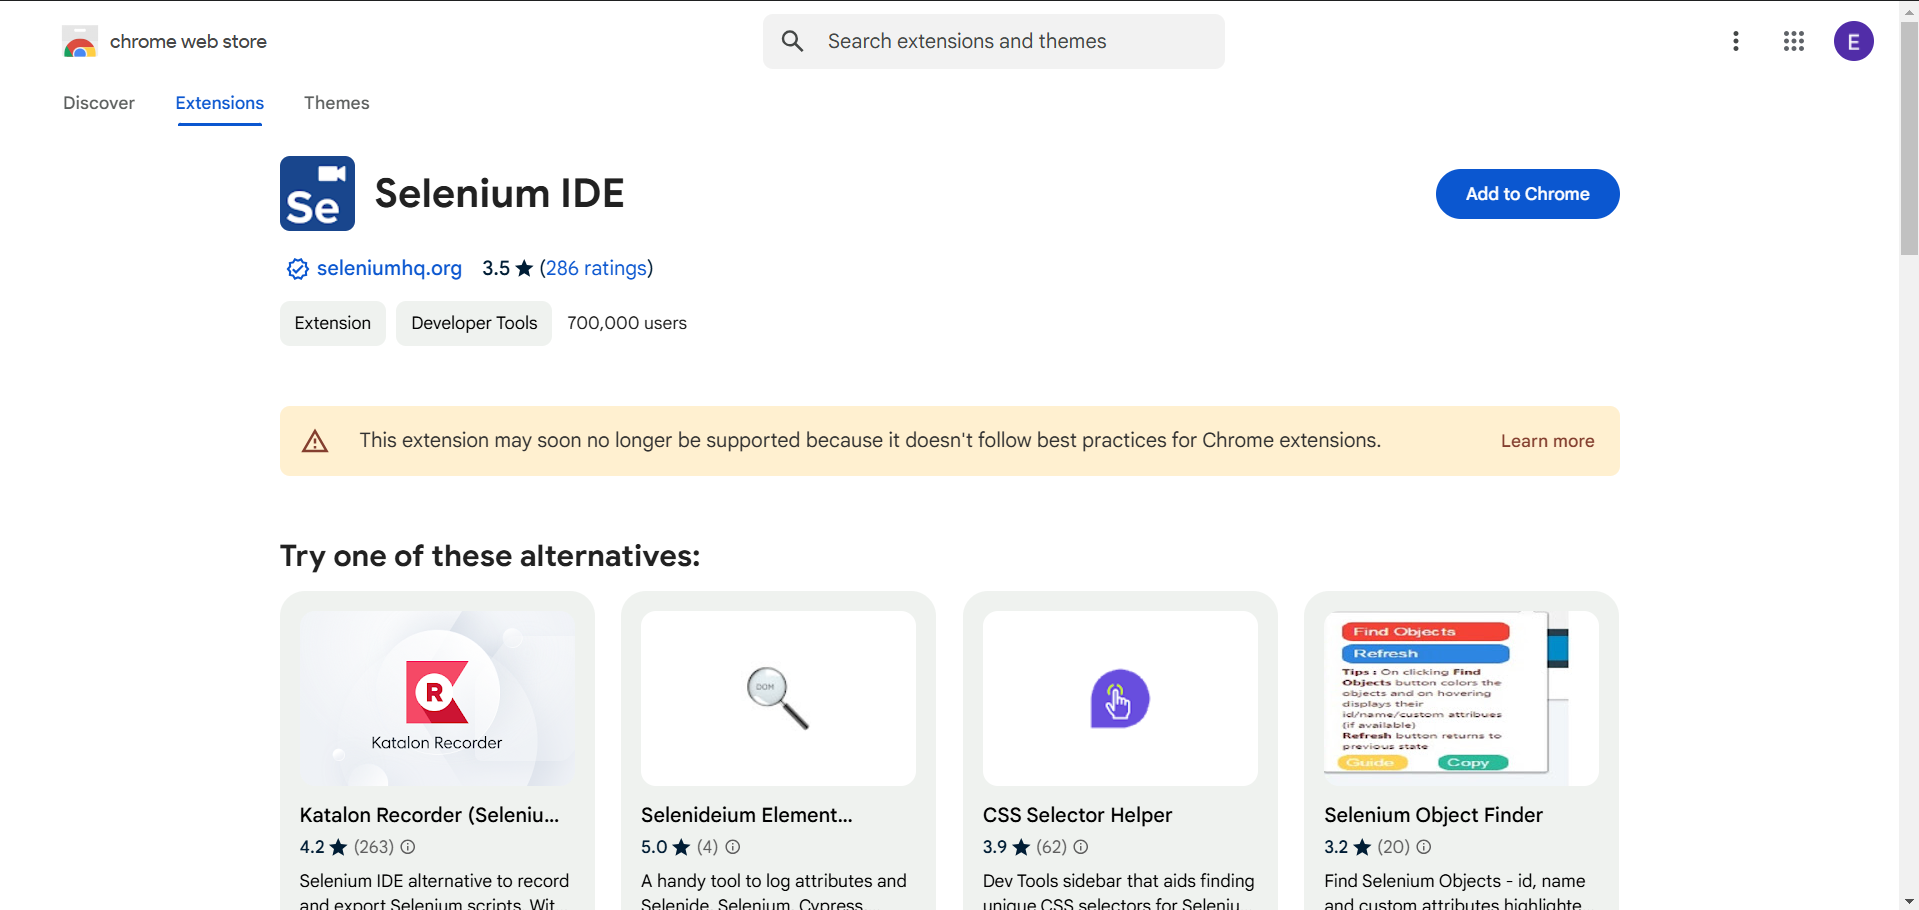Click the verified publisher badge icon
The image size is (1919, 910).
point(298,268)
